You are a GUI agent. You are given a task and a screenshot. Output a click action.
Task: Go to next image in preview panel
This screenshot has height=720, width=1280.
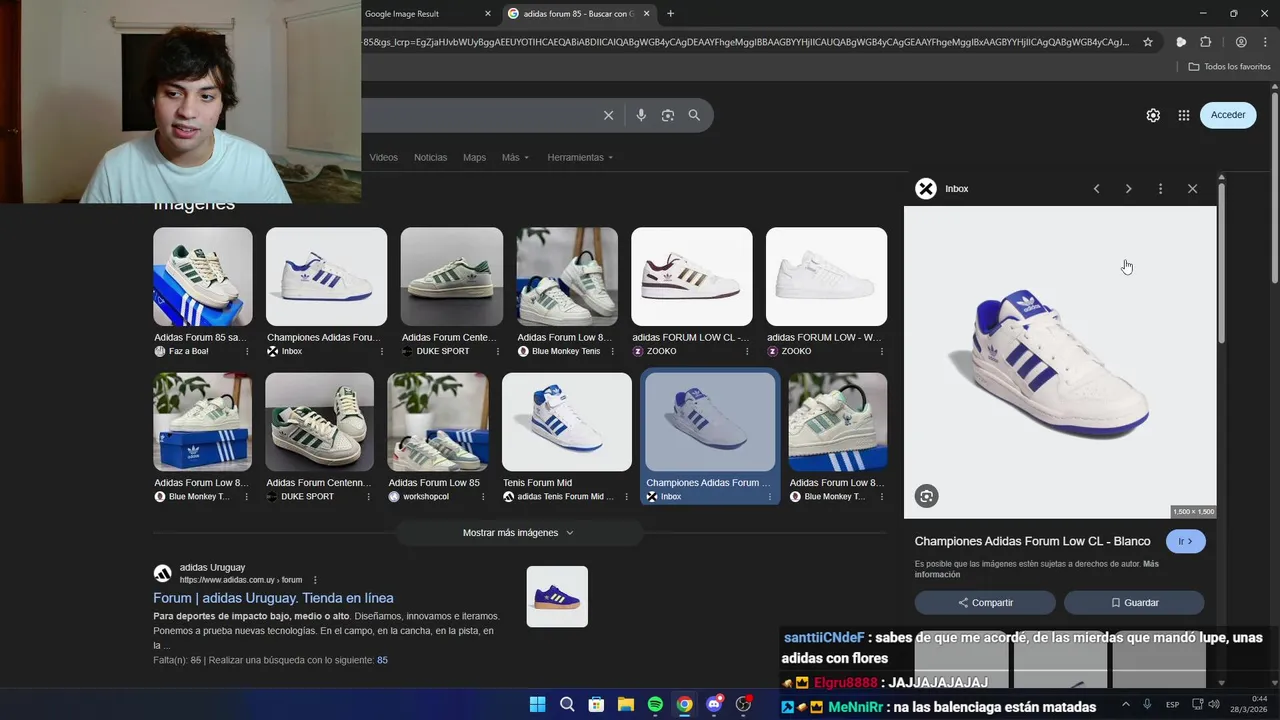click(x=1128, y=189)
